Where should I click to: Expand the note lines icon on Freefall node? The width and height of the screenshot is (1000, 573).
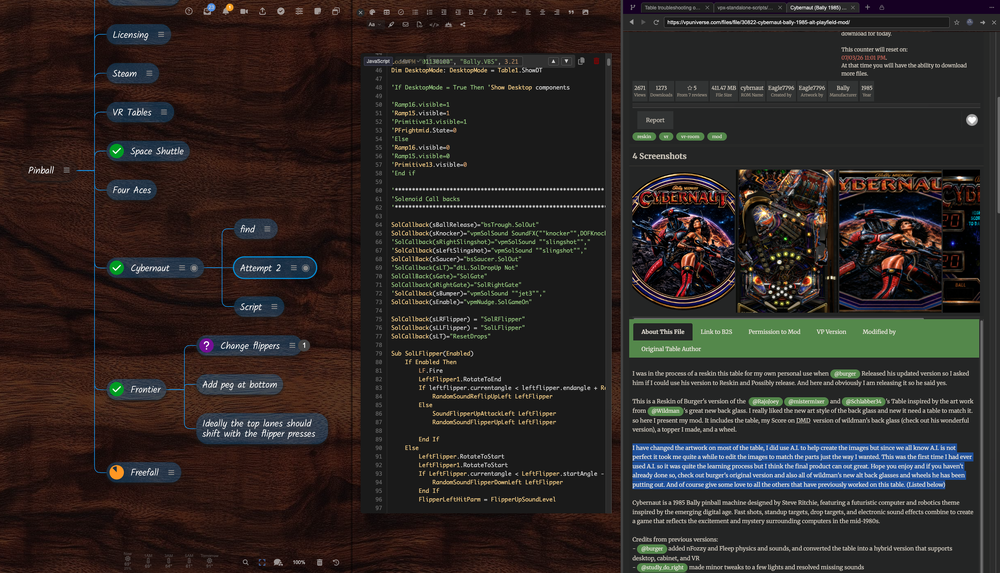(171, 472)
